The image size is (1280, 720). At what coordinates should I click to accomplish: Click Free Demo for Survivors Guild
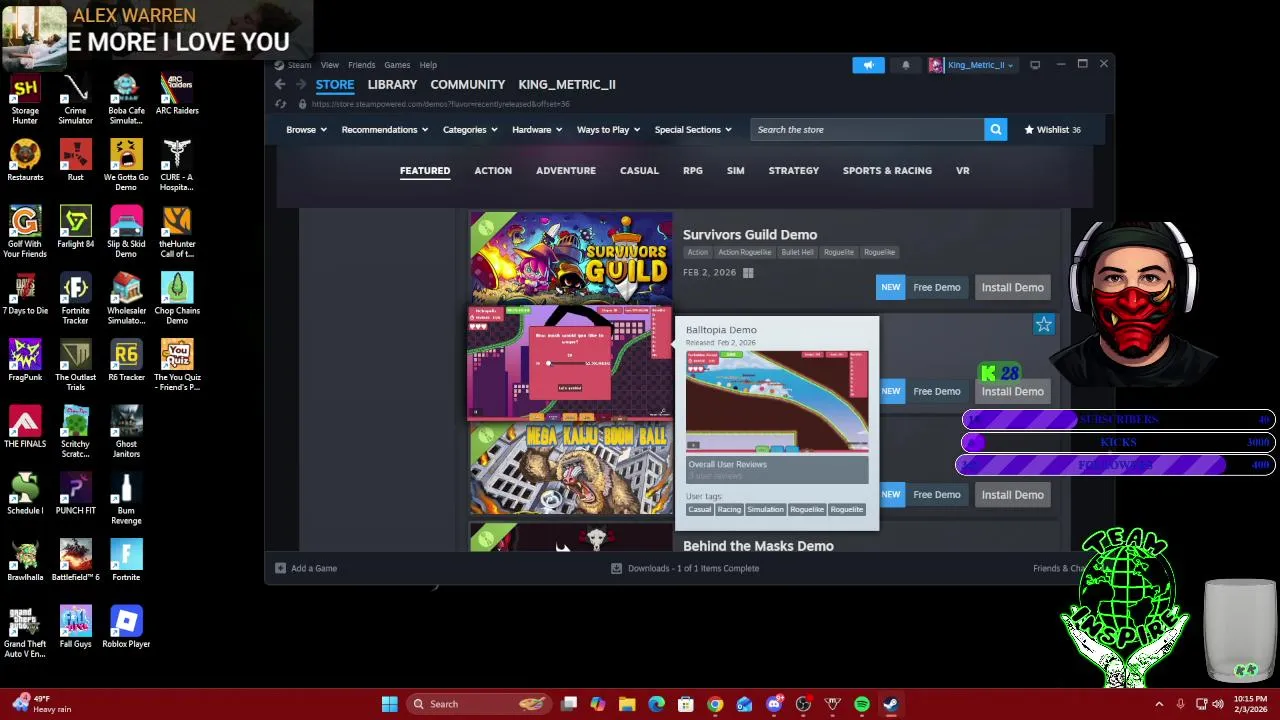tap(936, 288)
